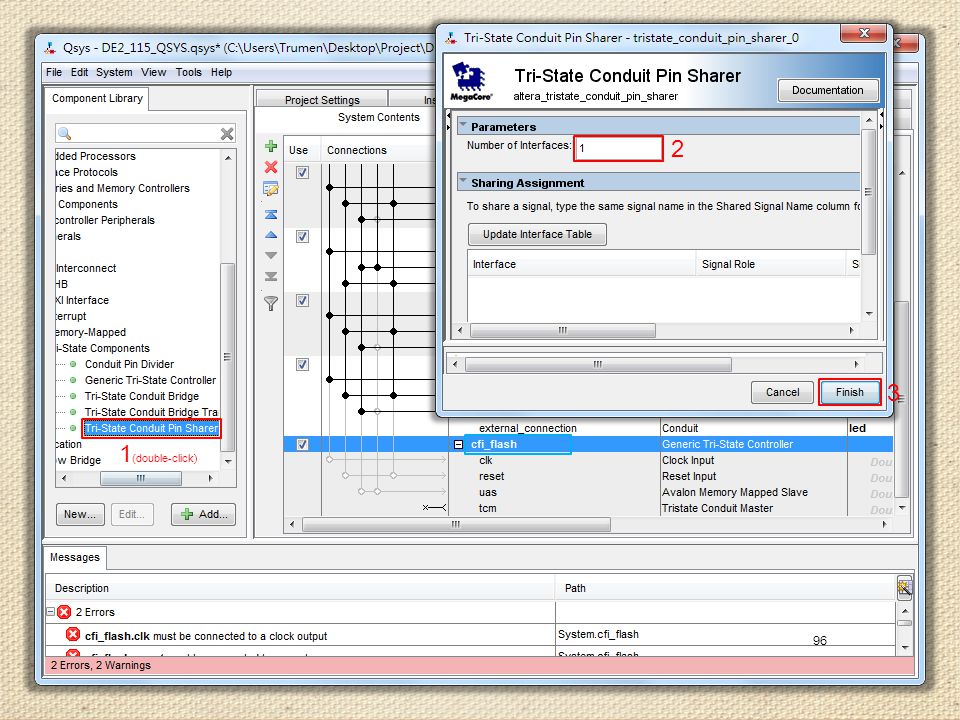
Task: Click the System Contents horizontal scrollbar thumb
Action: (x=456, y=525)
